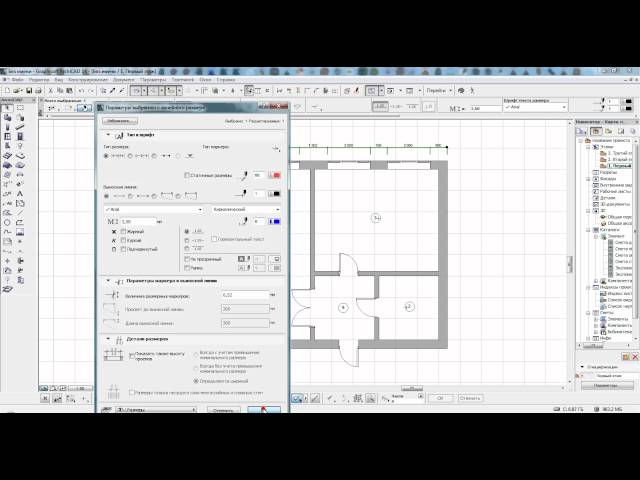
Task: Select the Marquee tool in the toolbox
Action: coord(20,108)
